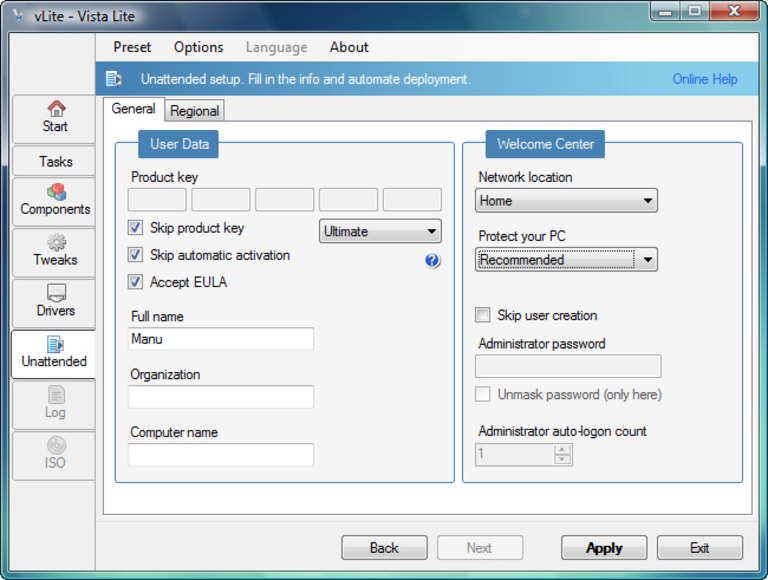Maximize the vLite window
This screenshot has height=580, width=768.
click(x=695, y=11)
